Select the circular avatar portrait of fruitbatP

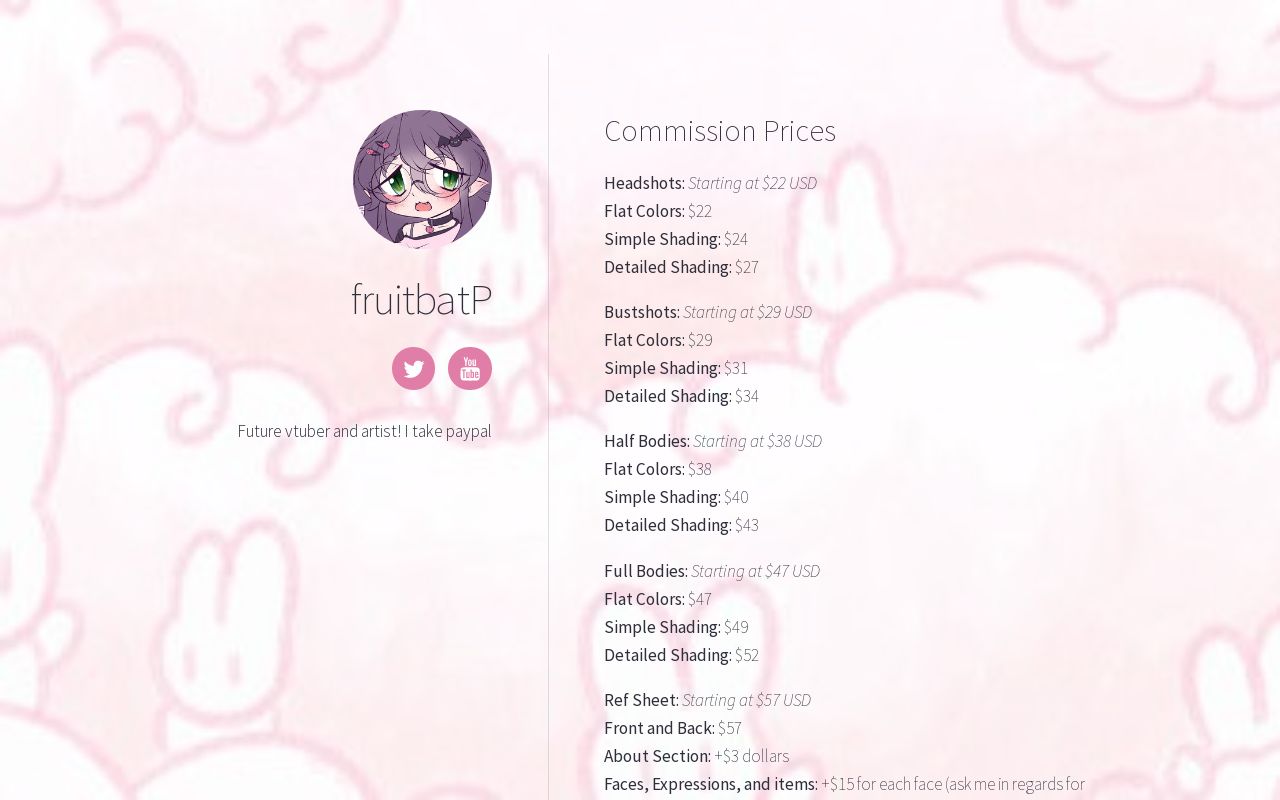point(422,181)
